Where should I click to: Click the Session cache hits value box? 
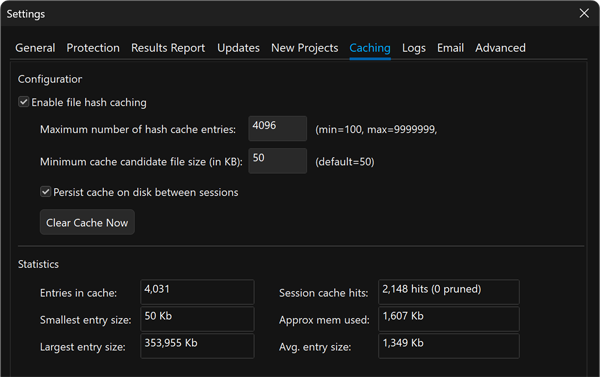coord(449,292)
